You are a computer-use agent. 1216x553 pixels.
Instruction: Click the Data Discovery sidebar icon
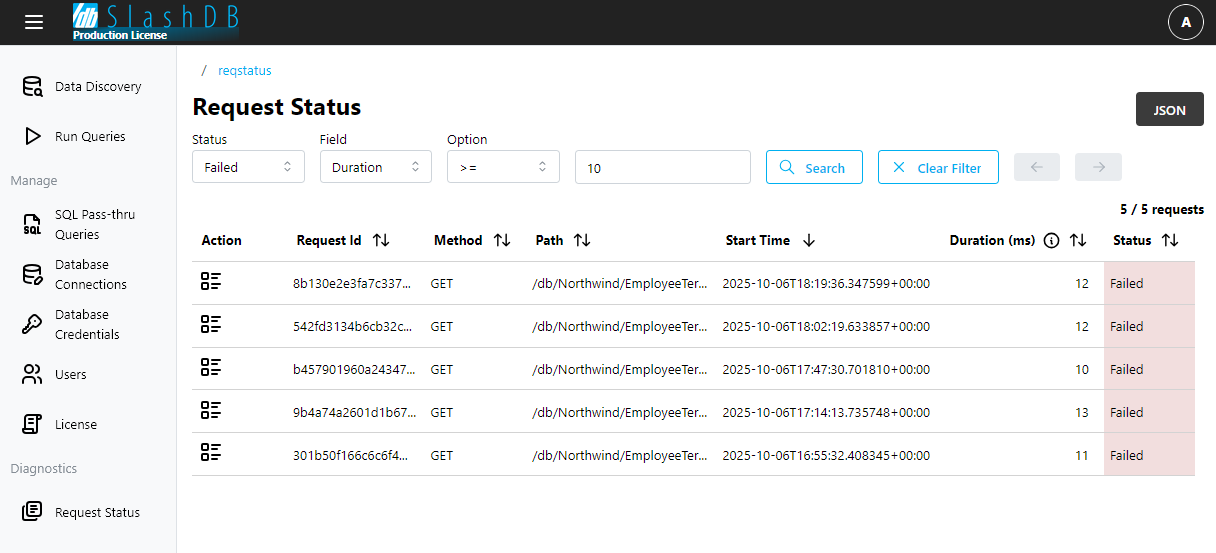33,87
